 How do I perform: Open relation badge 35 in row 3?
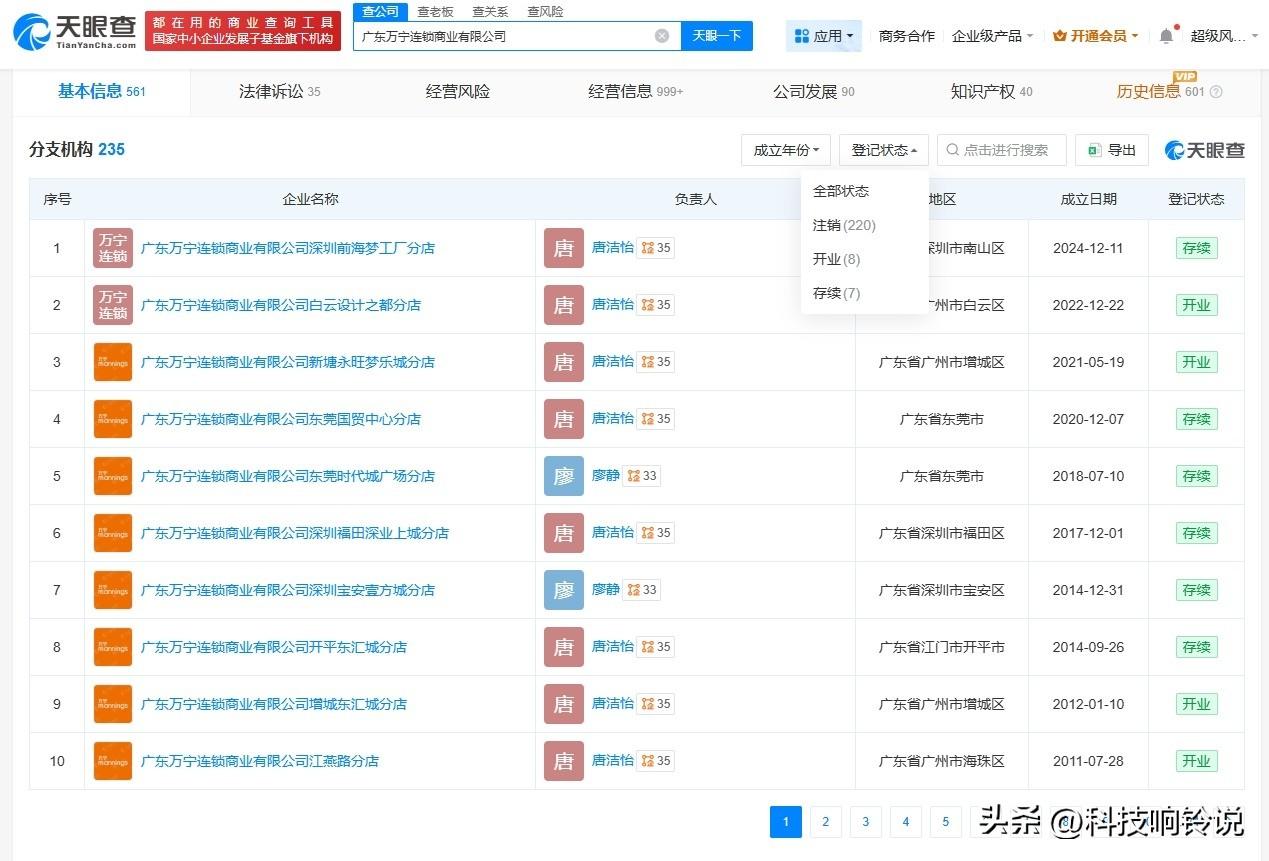(656, 362)
